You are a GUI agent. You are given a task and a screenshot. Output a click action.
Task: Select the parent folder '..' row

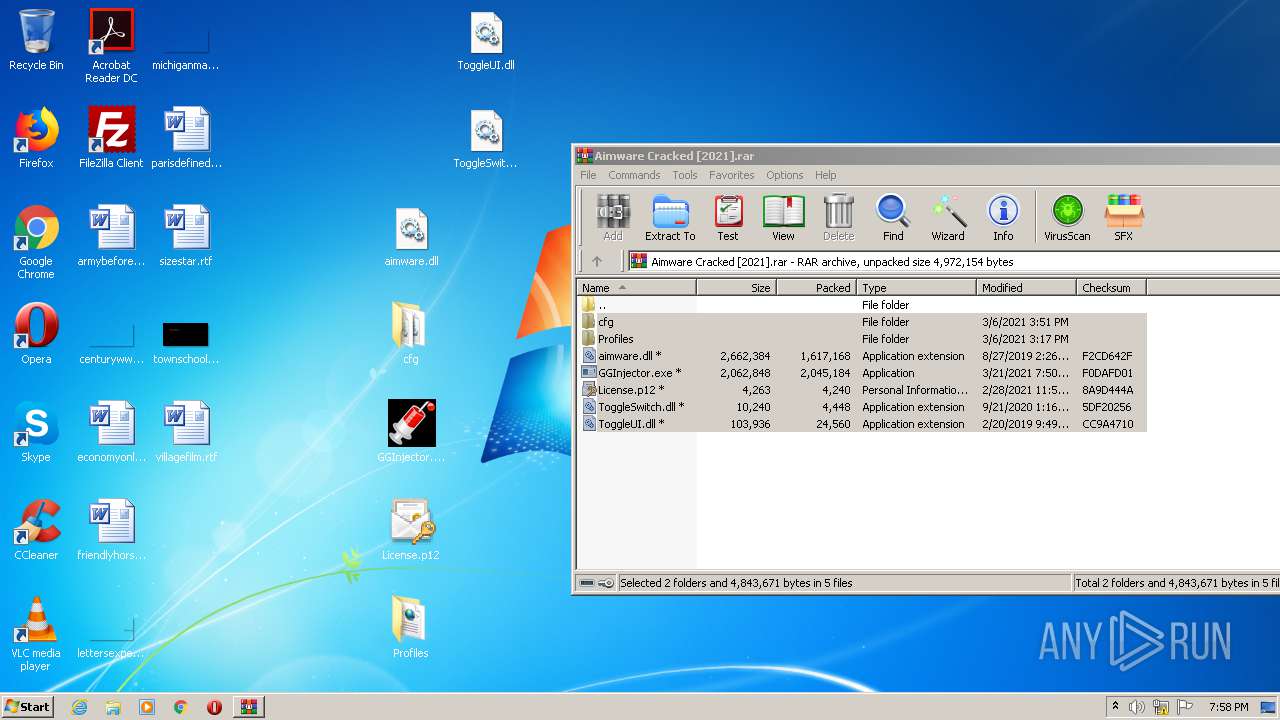[862, 305]
